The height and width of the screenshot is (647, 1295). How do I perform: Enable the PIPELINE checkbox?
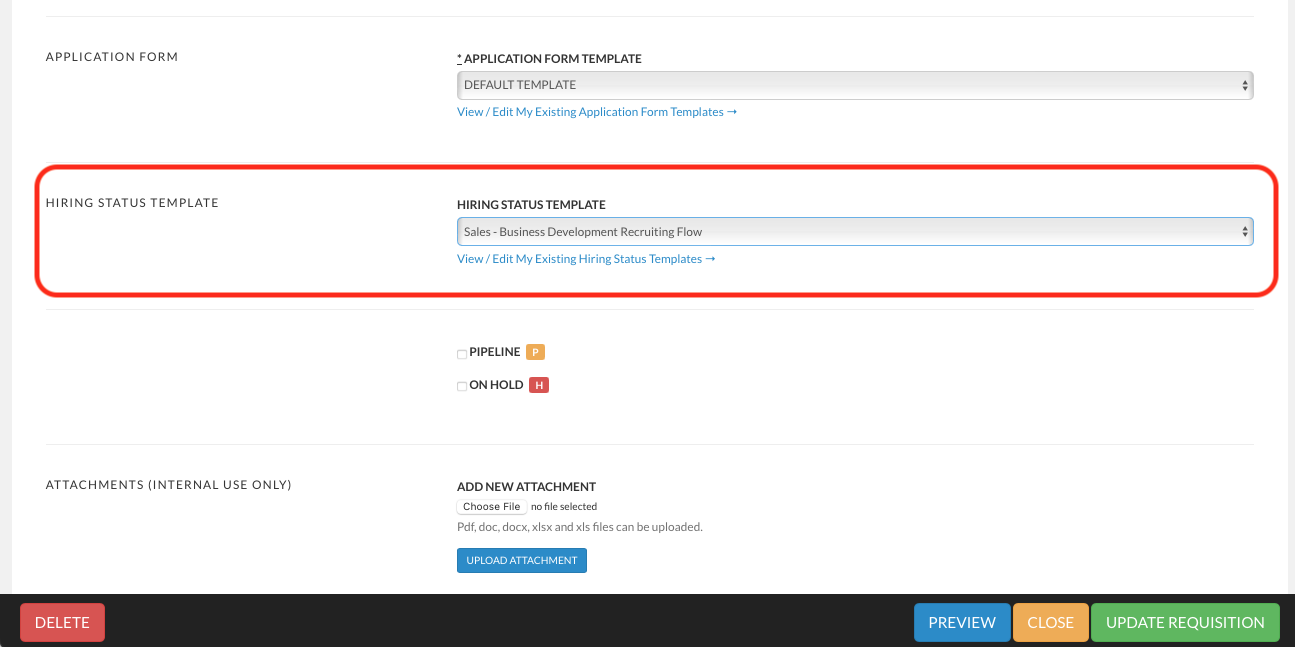coord(461,353)
